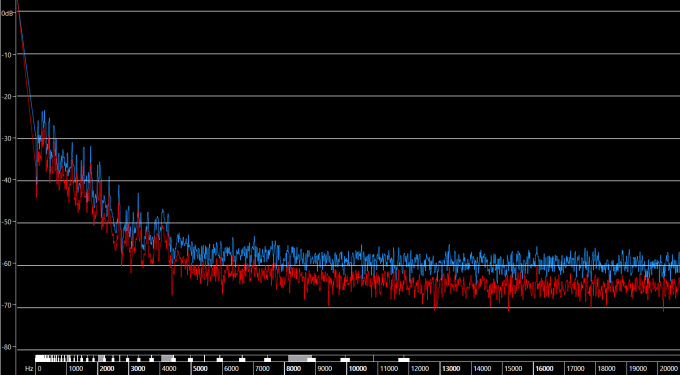Click the -60 dB level label
Image resolution: width=680 pixels, height=375 pixels.
[7, 264]
